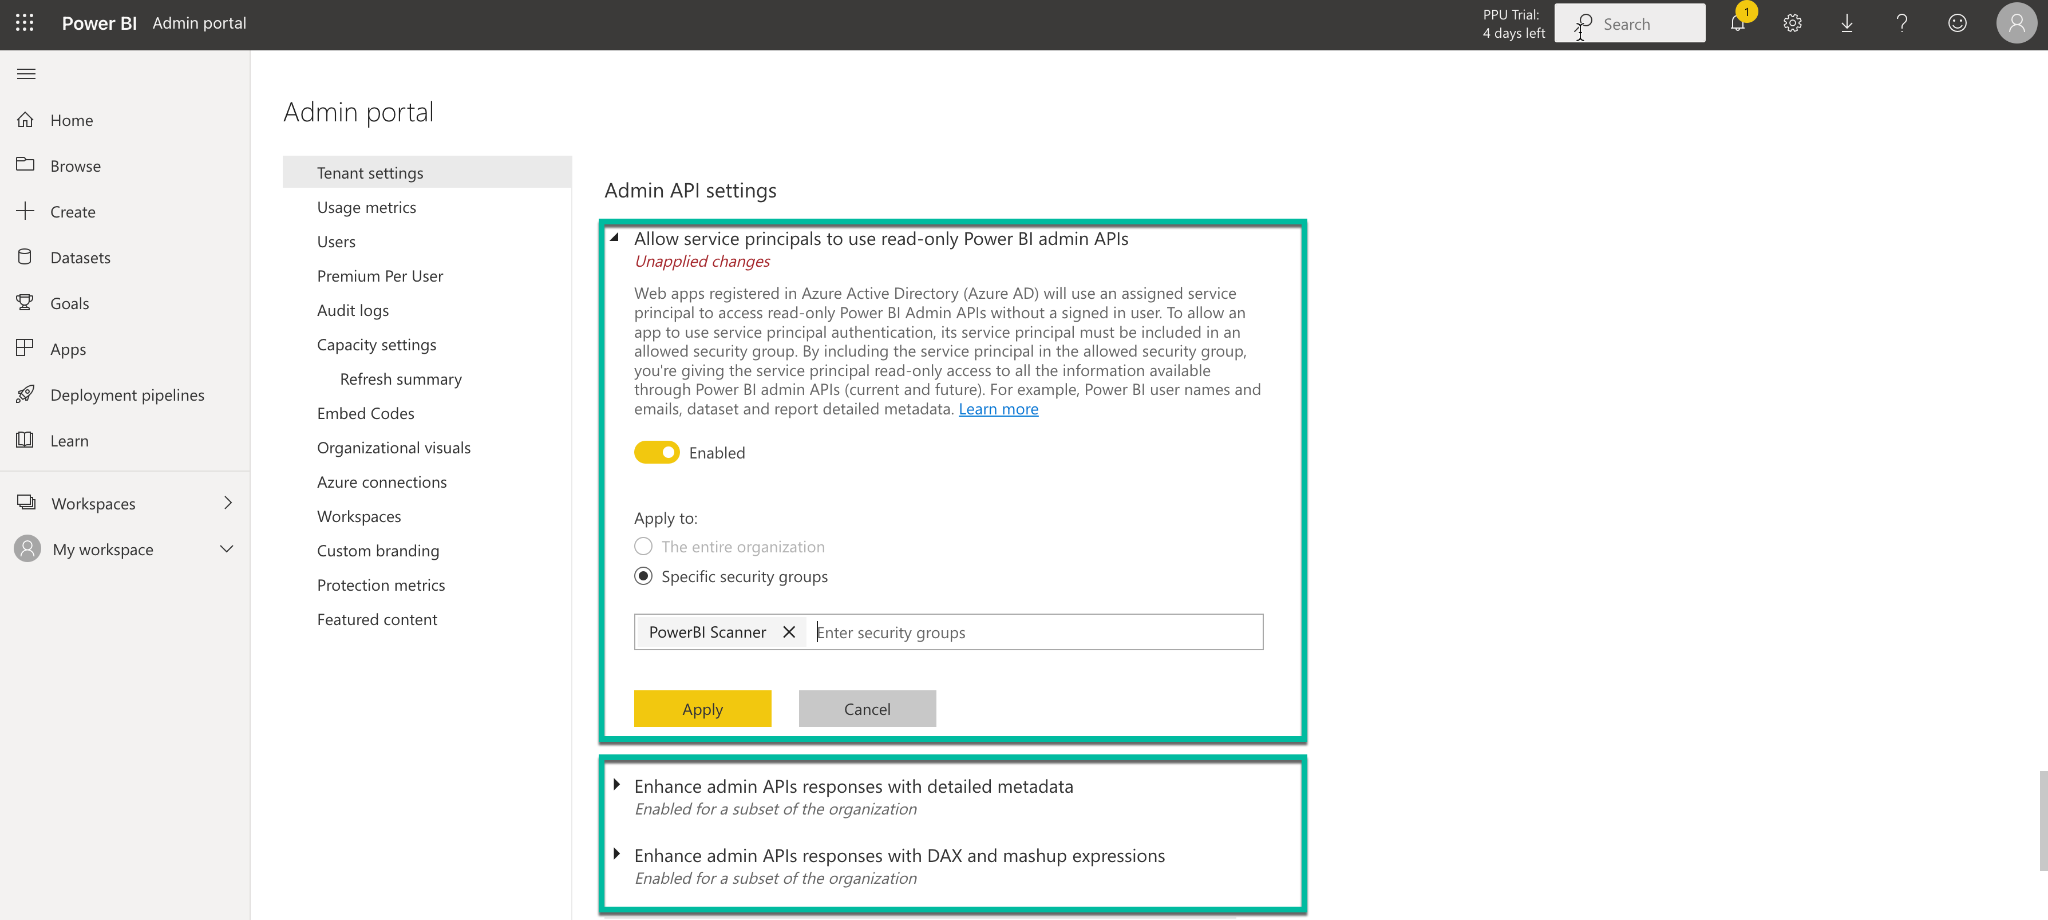
Task: Open Tenant settings tab
Action: point(427,172)
